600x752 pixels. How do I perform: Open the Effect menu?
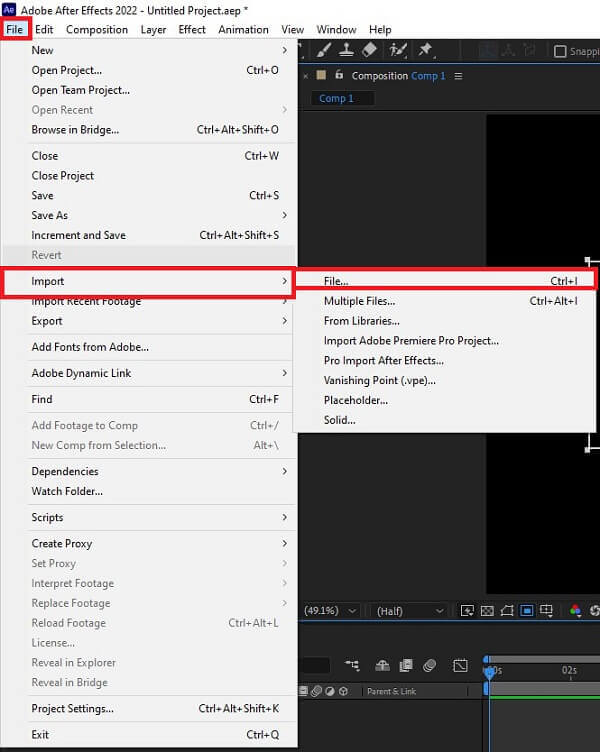point(192,29)
